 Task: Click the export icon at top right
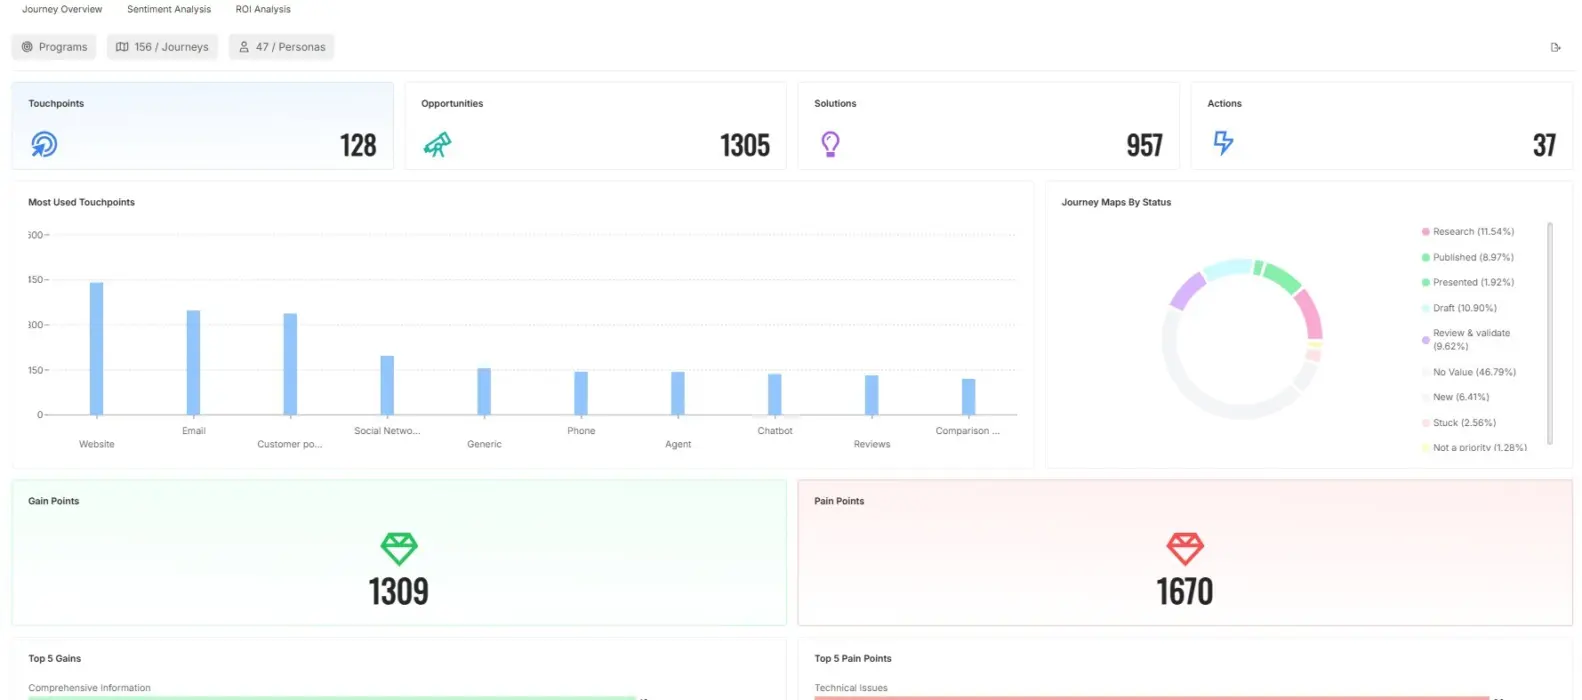[x=1555, y=47]
